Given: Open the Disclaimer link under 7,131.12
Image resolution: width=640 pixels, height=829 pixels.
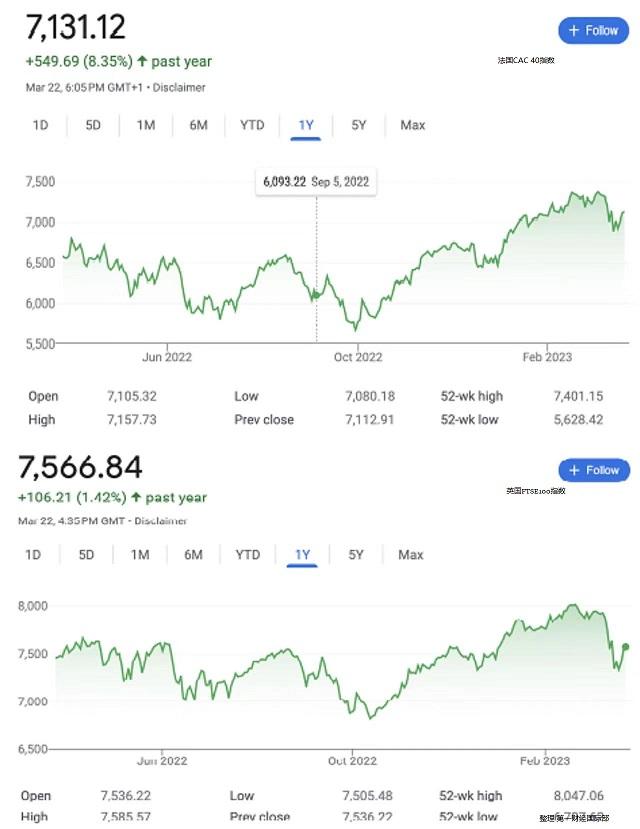Looking at the screenshot, I should coord(179,87).
